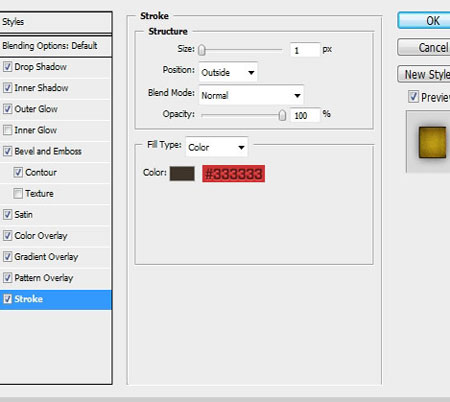Toggle the Color Overlay checkbox
450x402 pixels.
(x=7, y=236)
